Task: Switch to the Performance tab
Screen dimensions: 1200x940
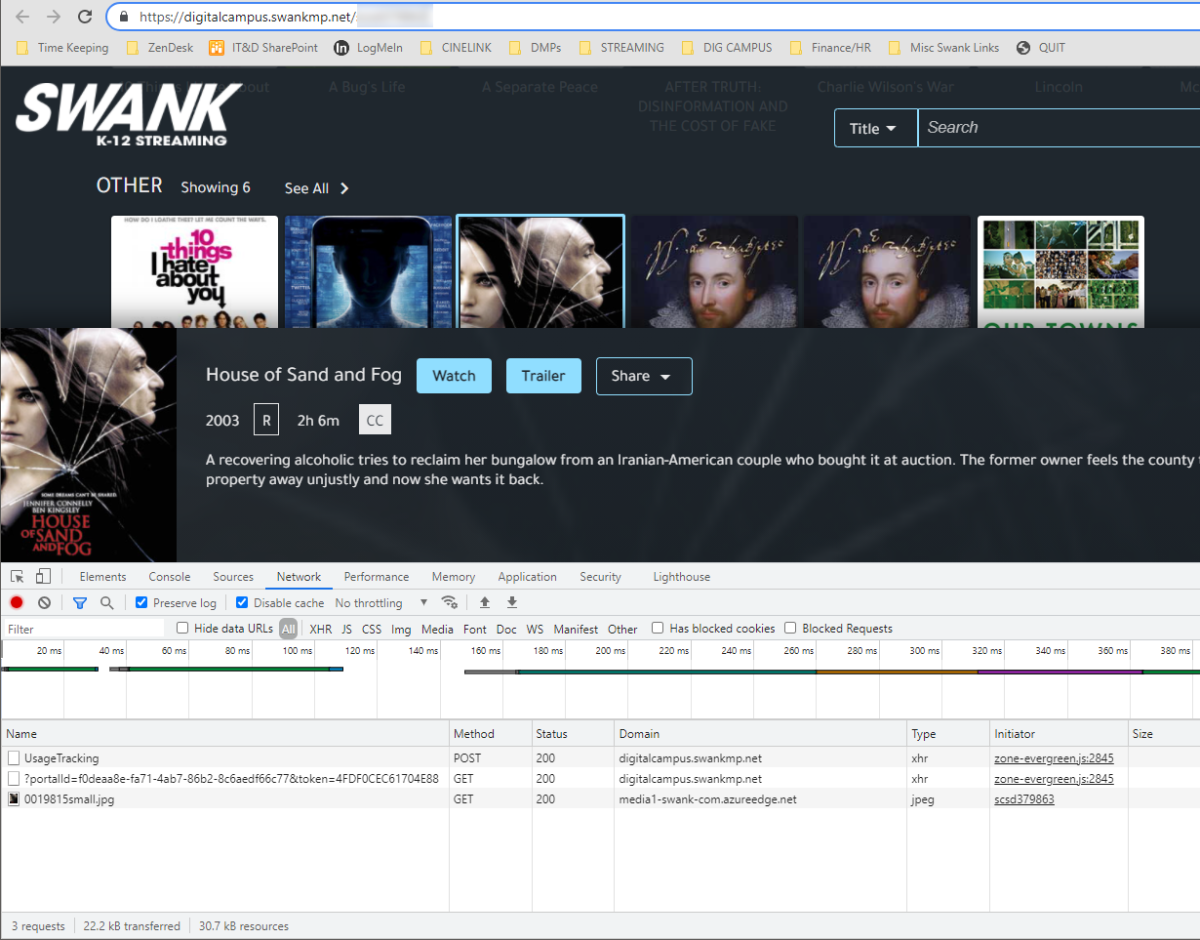Action: pyautogui.click(x=376, y=577)
